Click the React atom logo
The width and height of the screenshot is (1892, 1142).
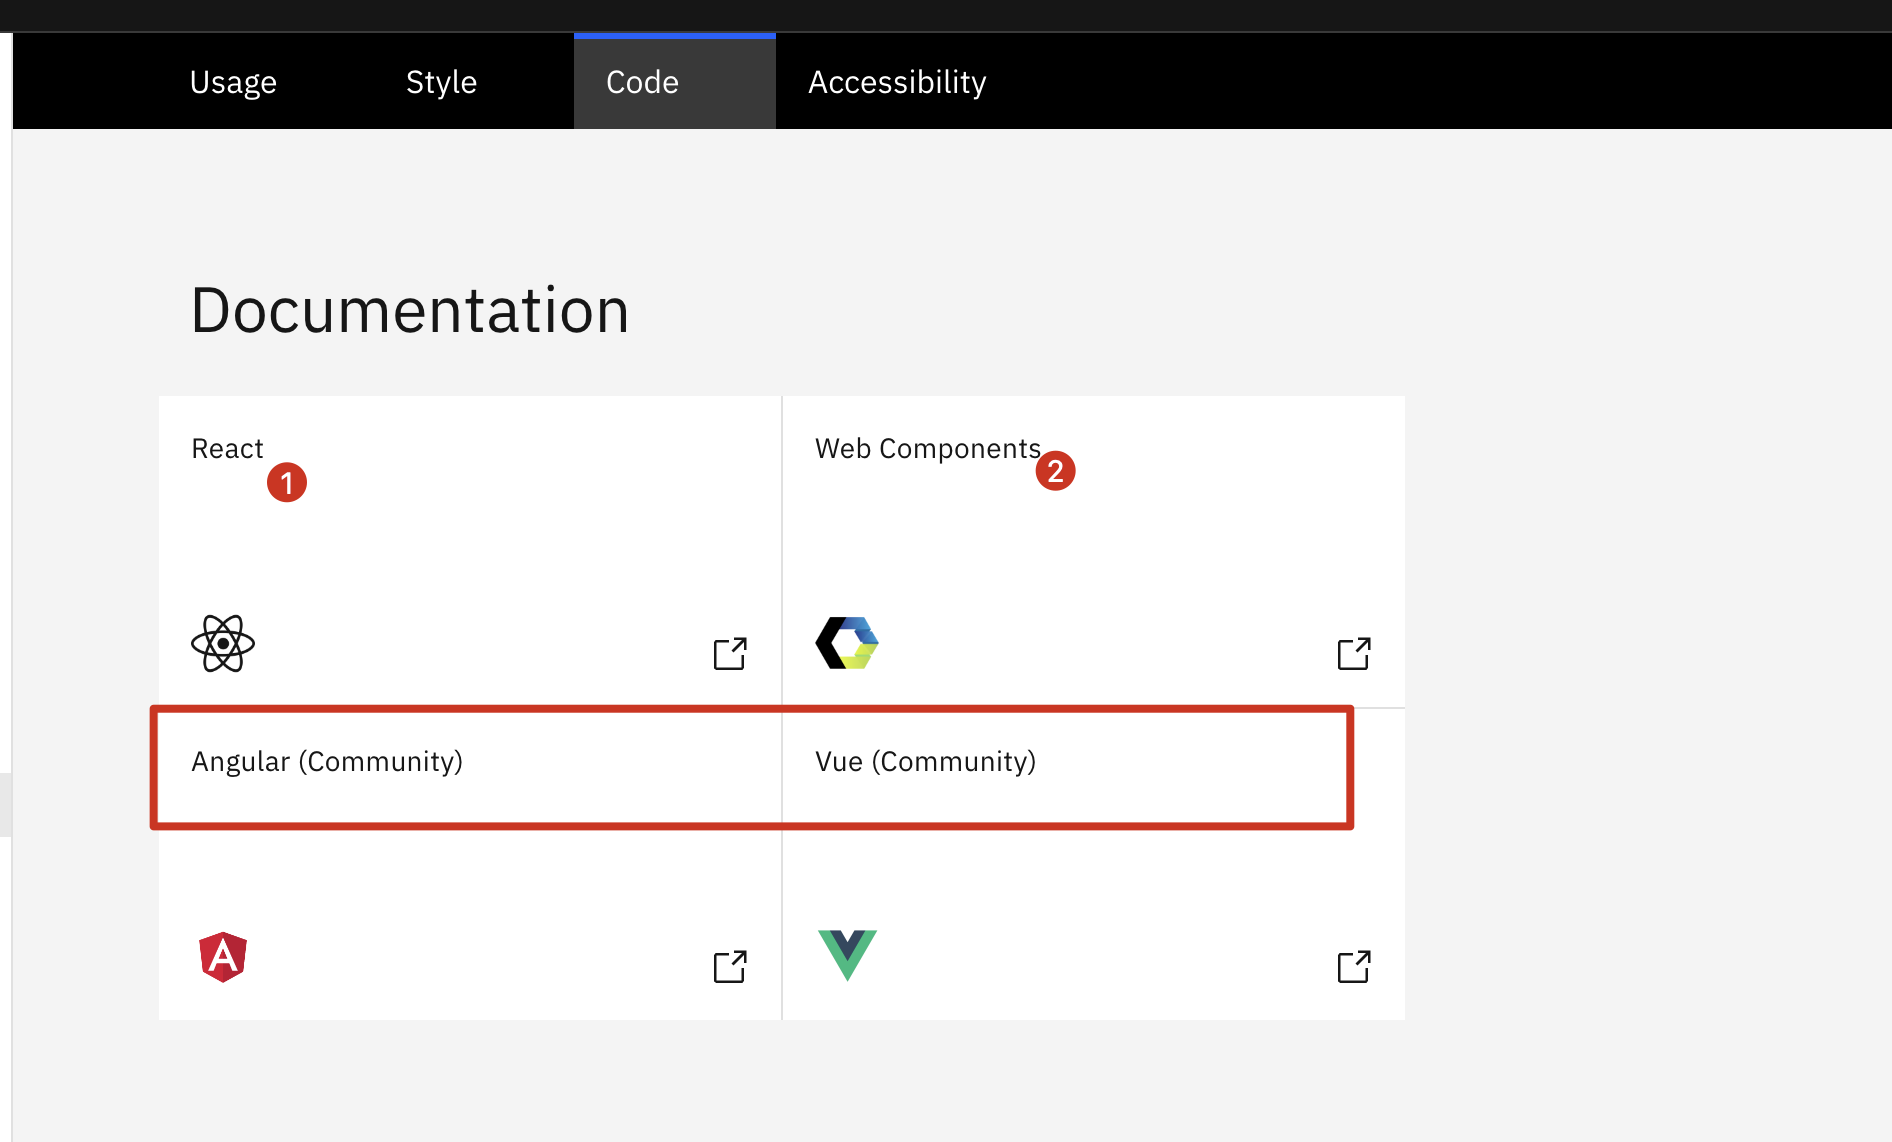click(223, 644)
